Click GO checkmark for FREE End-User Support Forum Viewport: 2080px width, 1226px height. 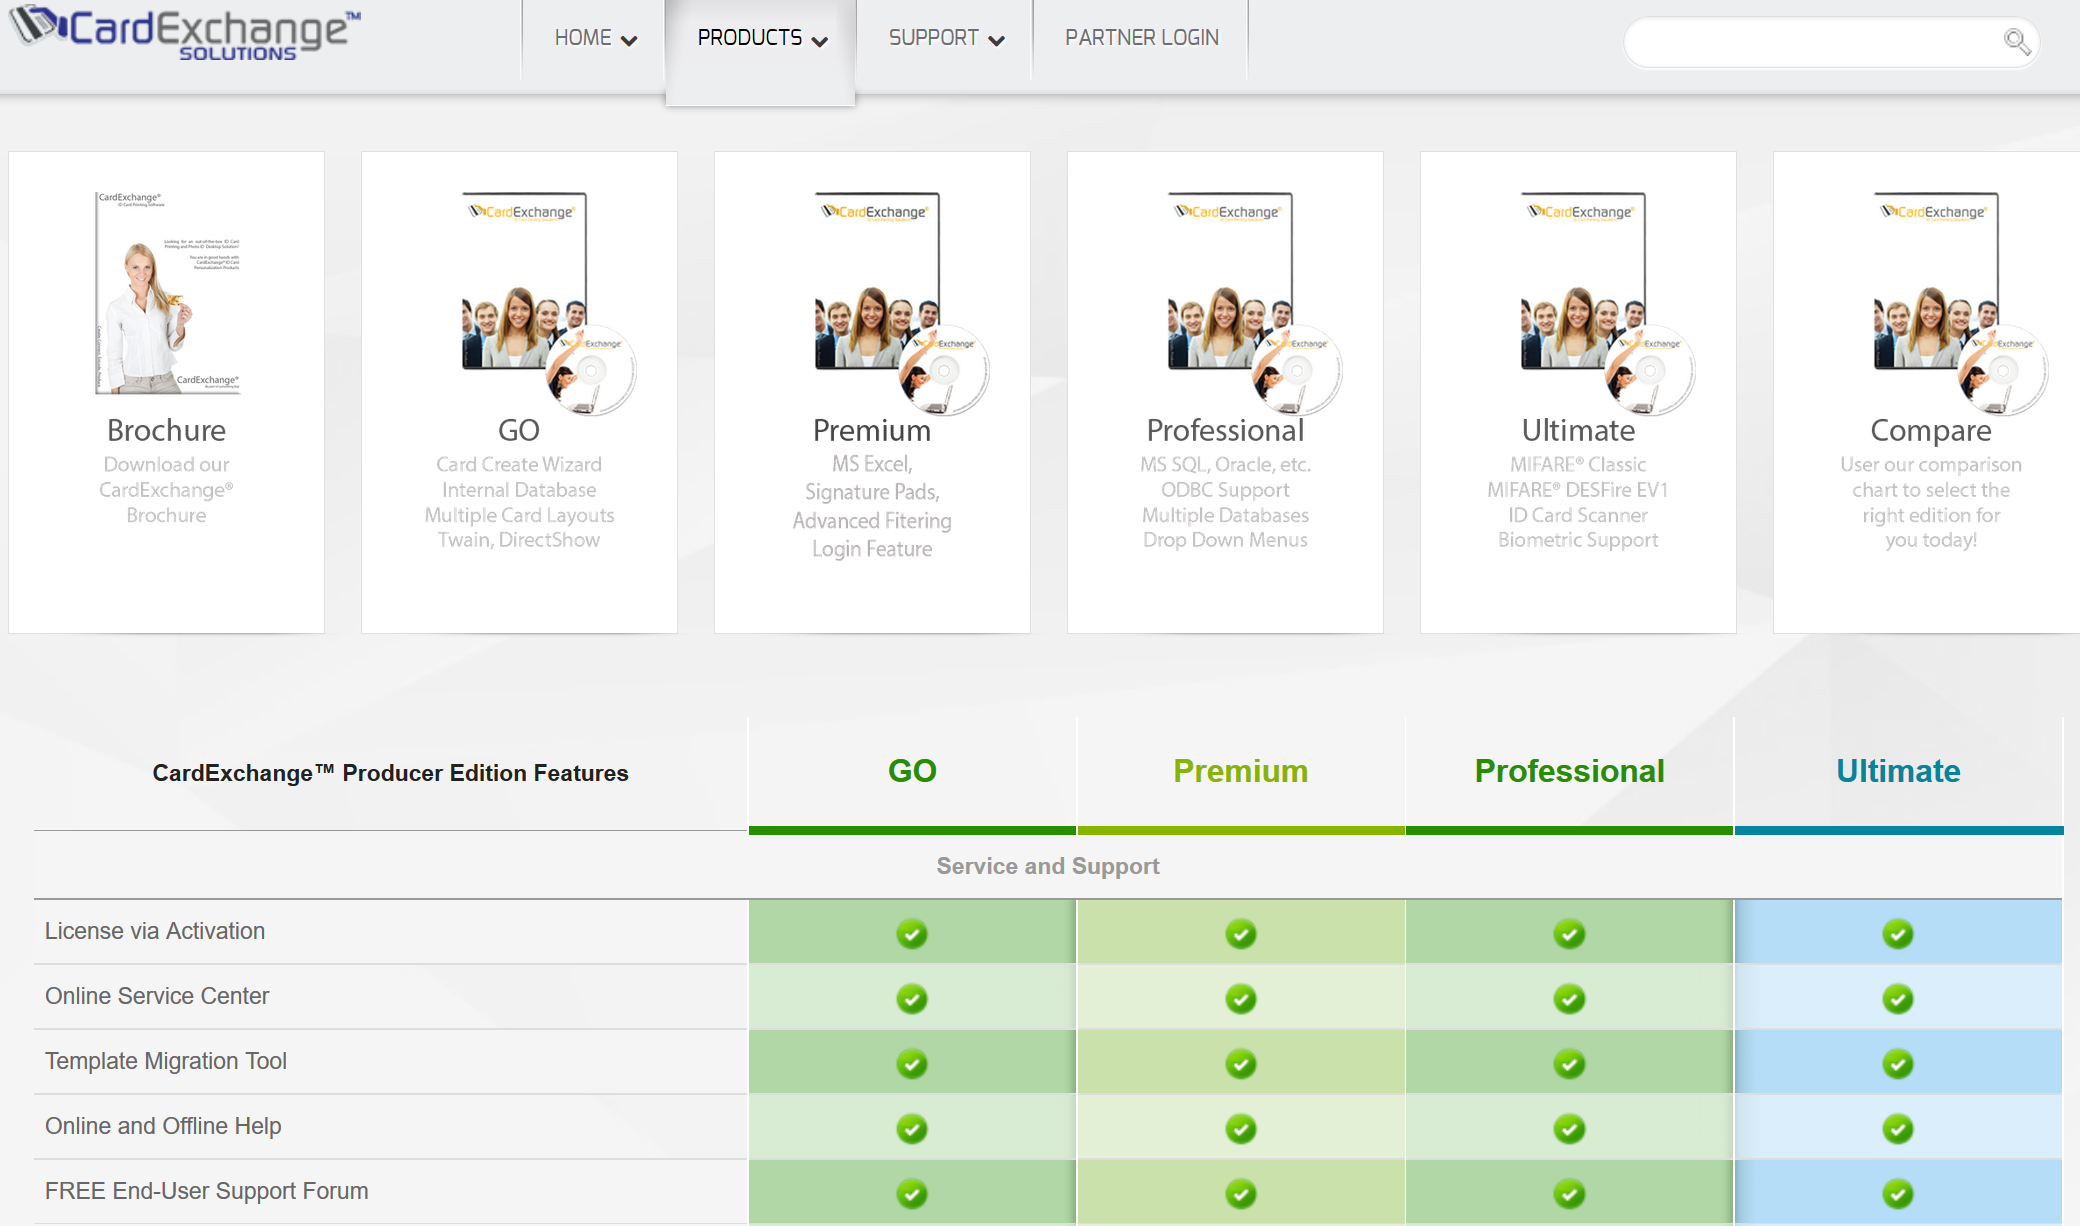click(912, 1194)
